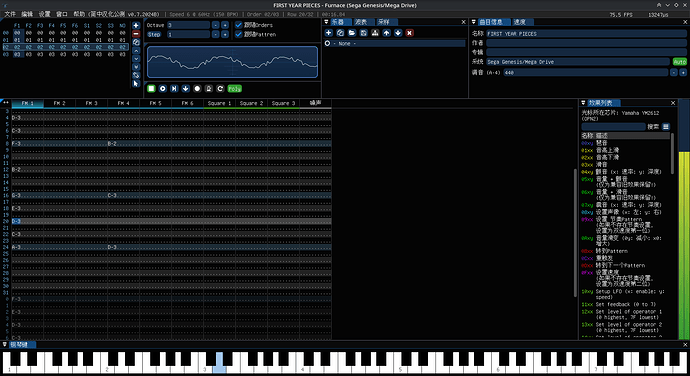This screenshot has height=376, width=690.
Task: Delete the selected instrument
Action: click(x=410, y=33)
